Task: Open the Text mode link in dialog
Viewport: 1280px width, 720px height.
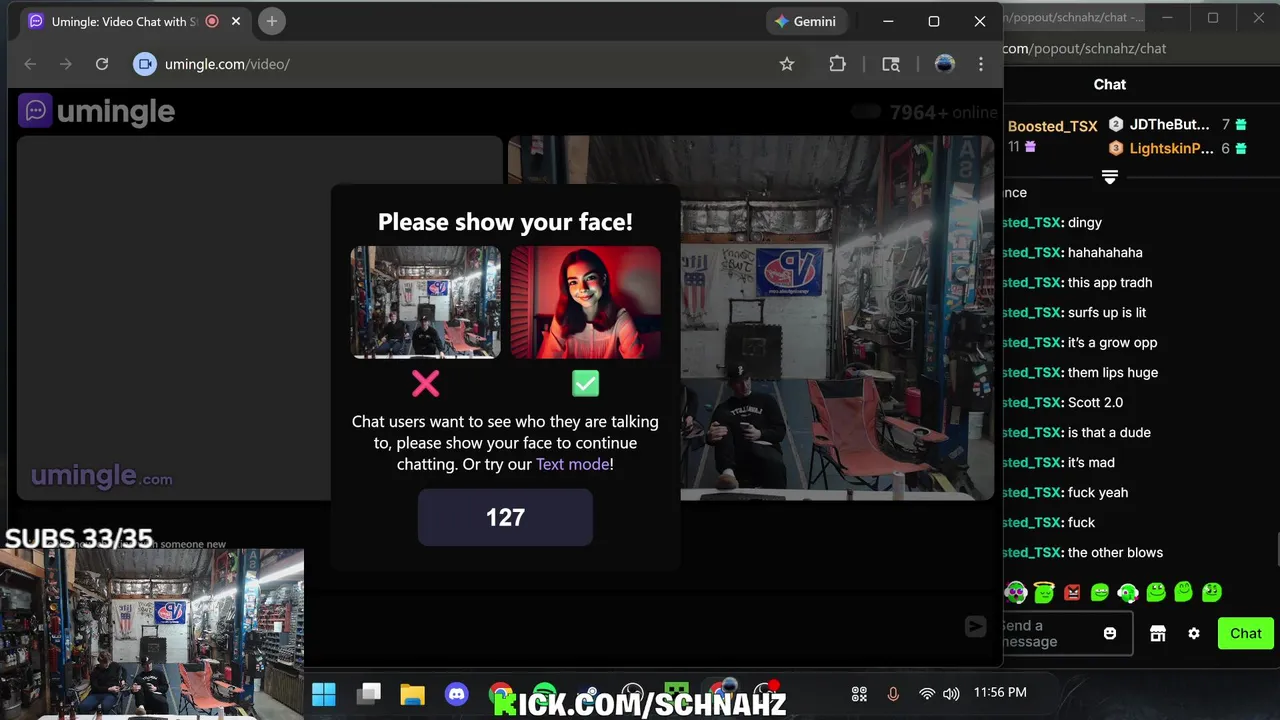Action: pyautogui.click(x=572, y=464)
